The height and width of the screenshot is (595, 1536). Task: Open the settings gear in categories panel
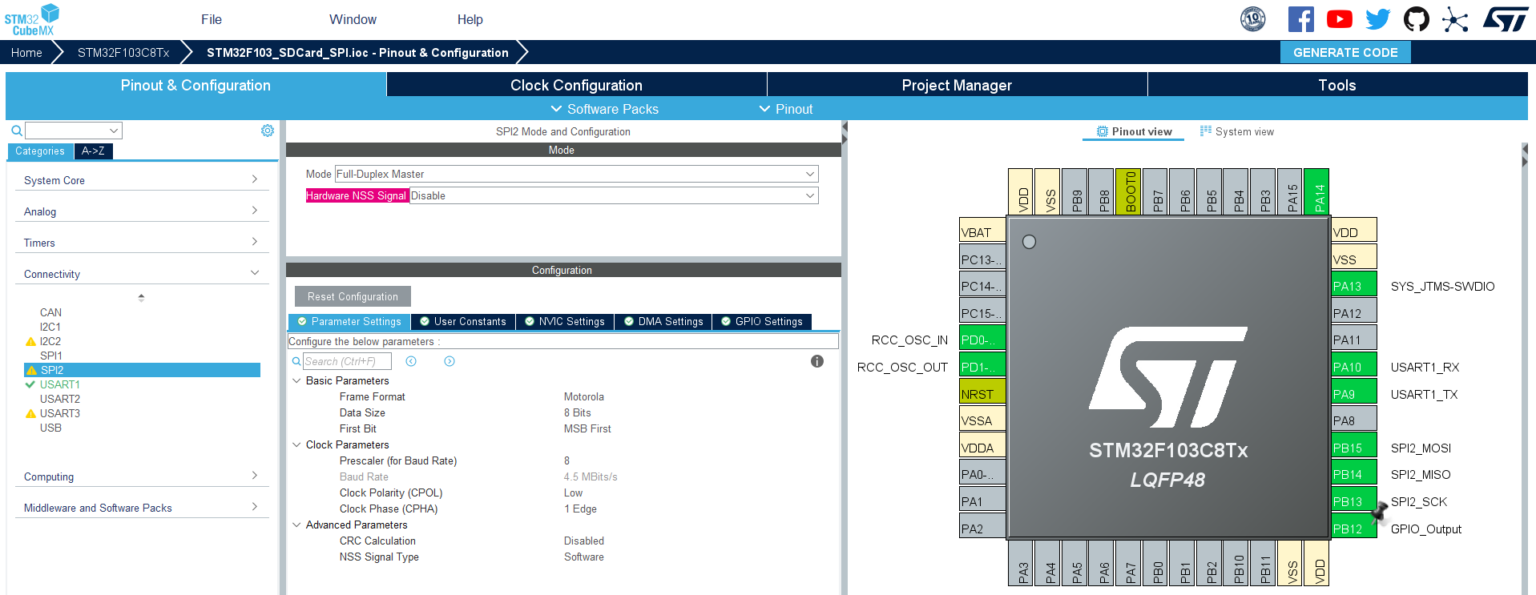coord(267,131)
